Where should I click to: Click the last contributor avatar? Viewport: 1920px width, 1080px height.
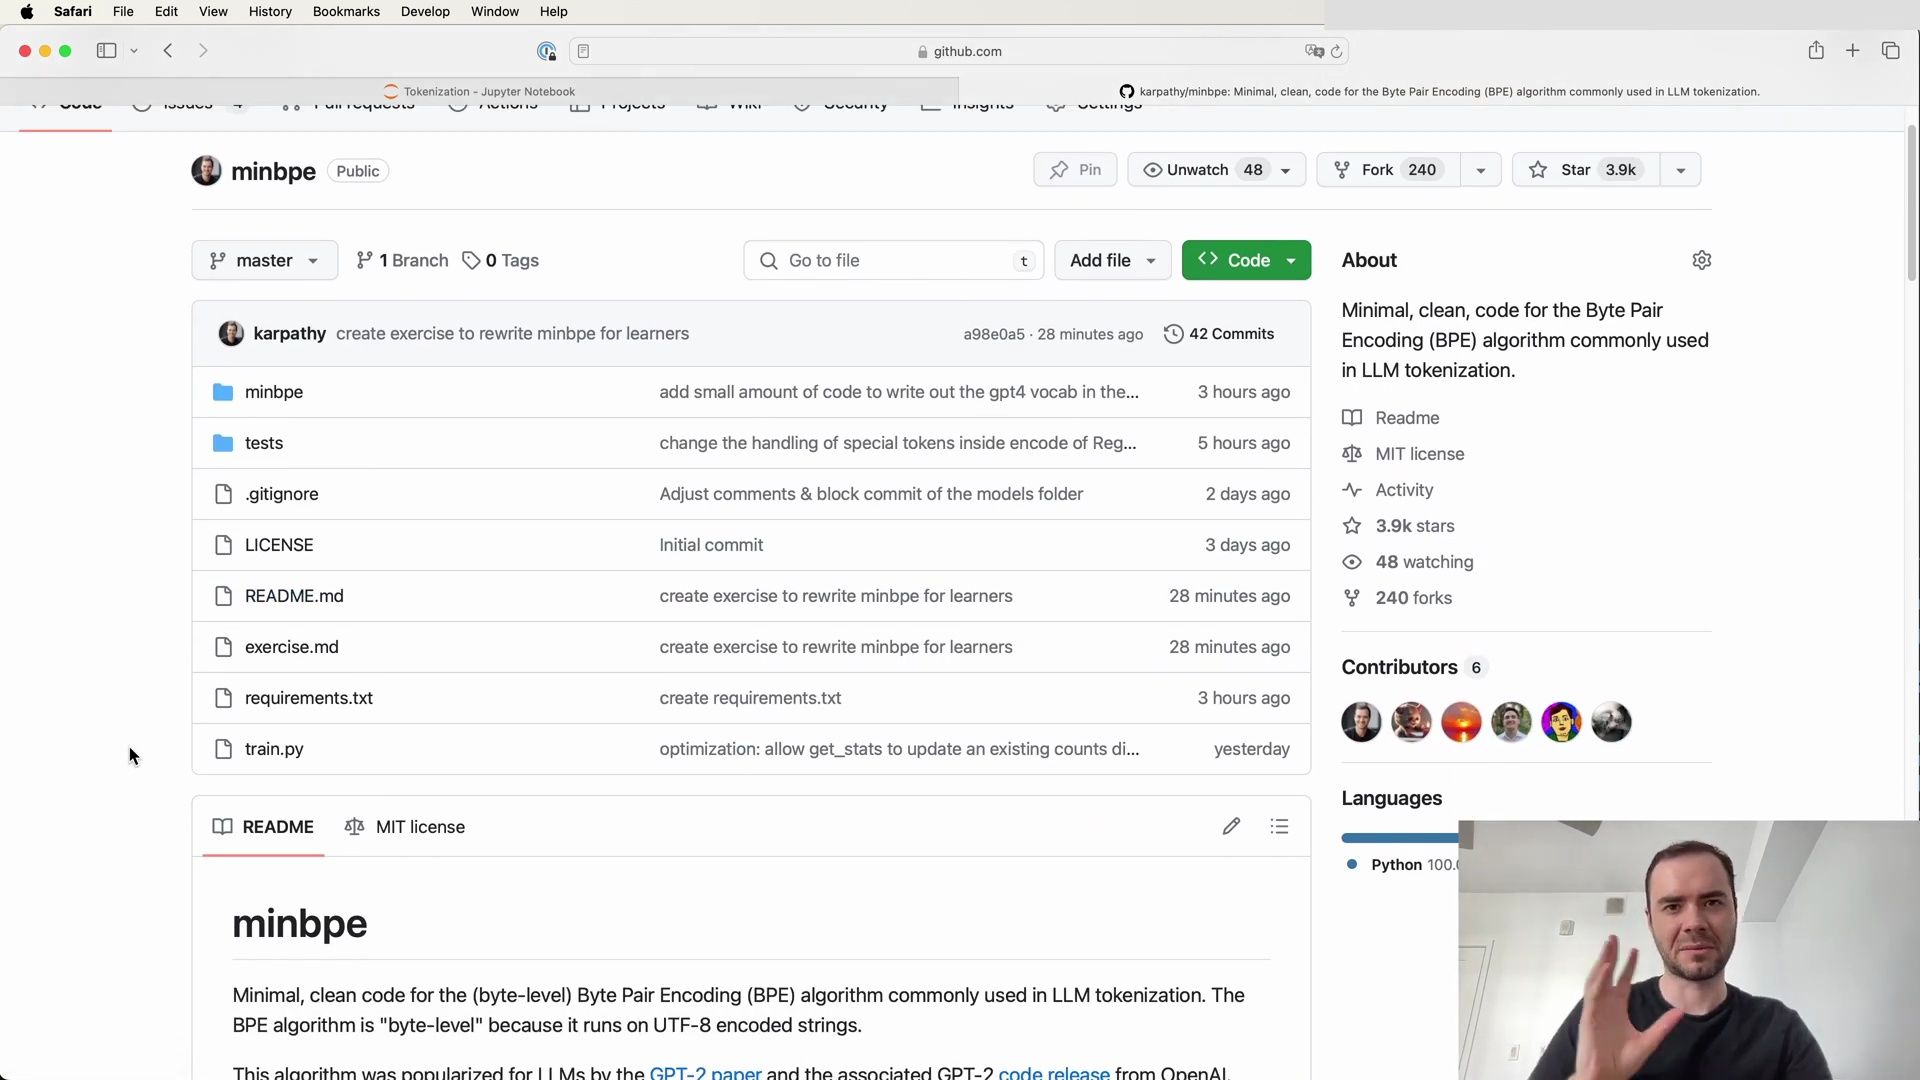(1611, 722)
